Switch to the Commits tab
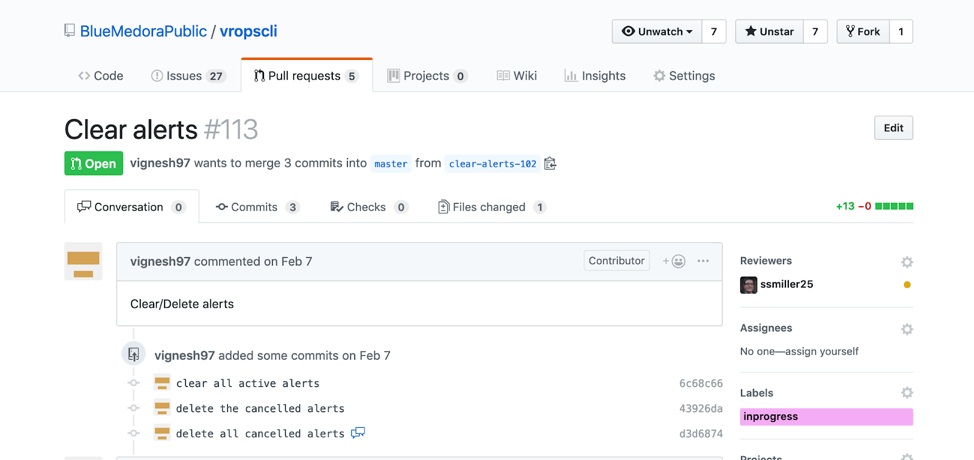Screen dimensions: 974x460 [258, 207]
